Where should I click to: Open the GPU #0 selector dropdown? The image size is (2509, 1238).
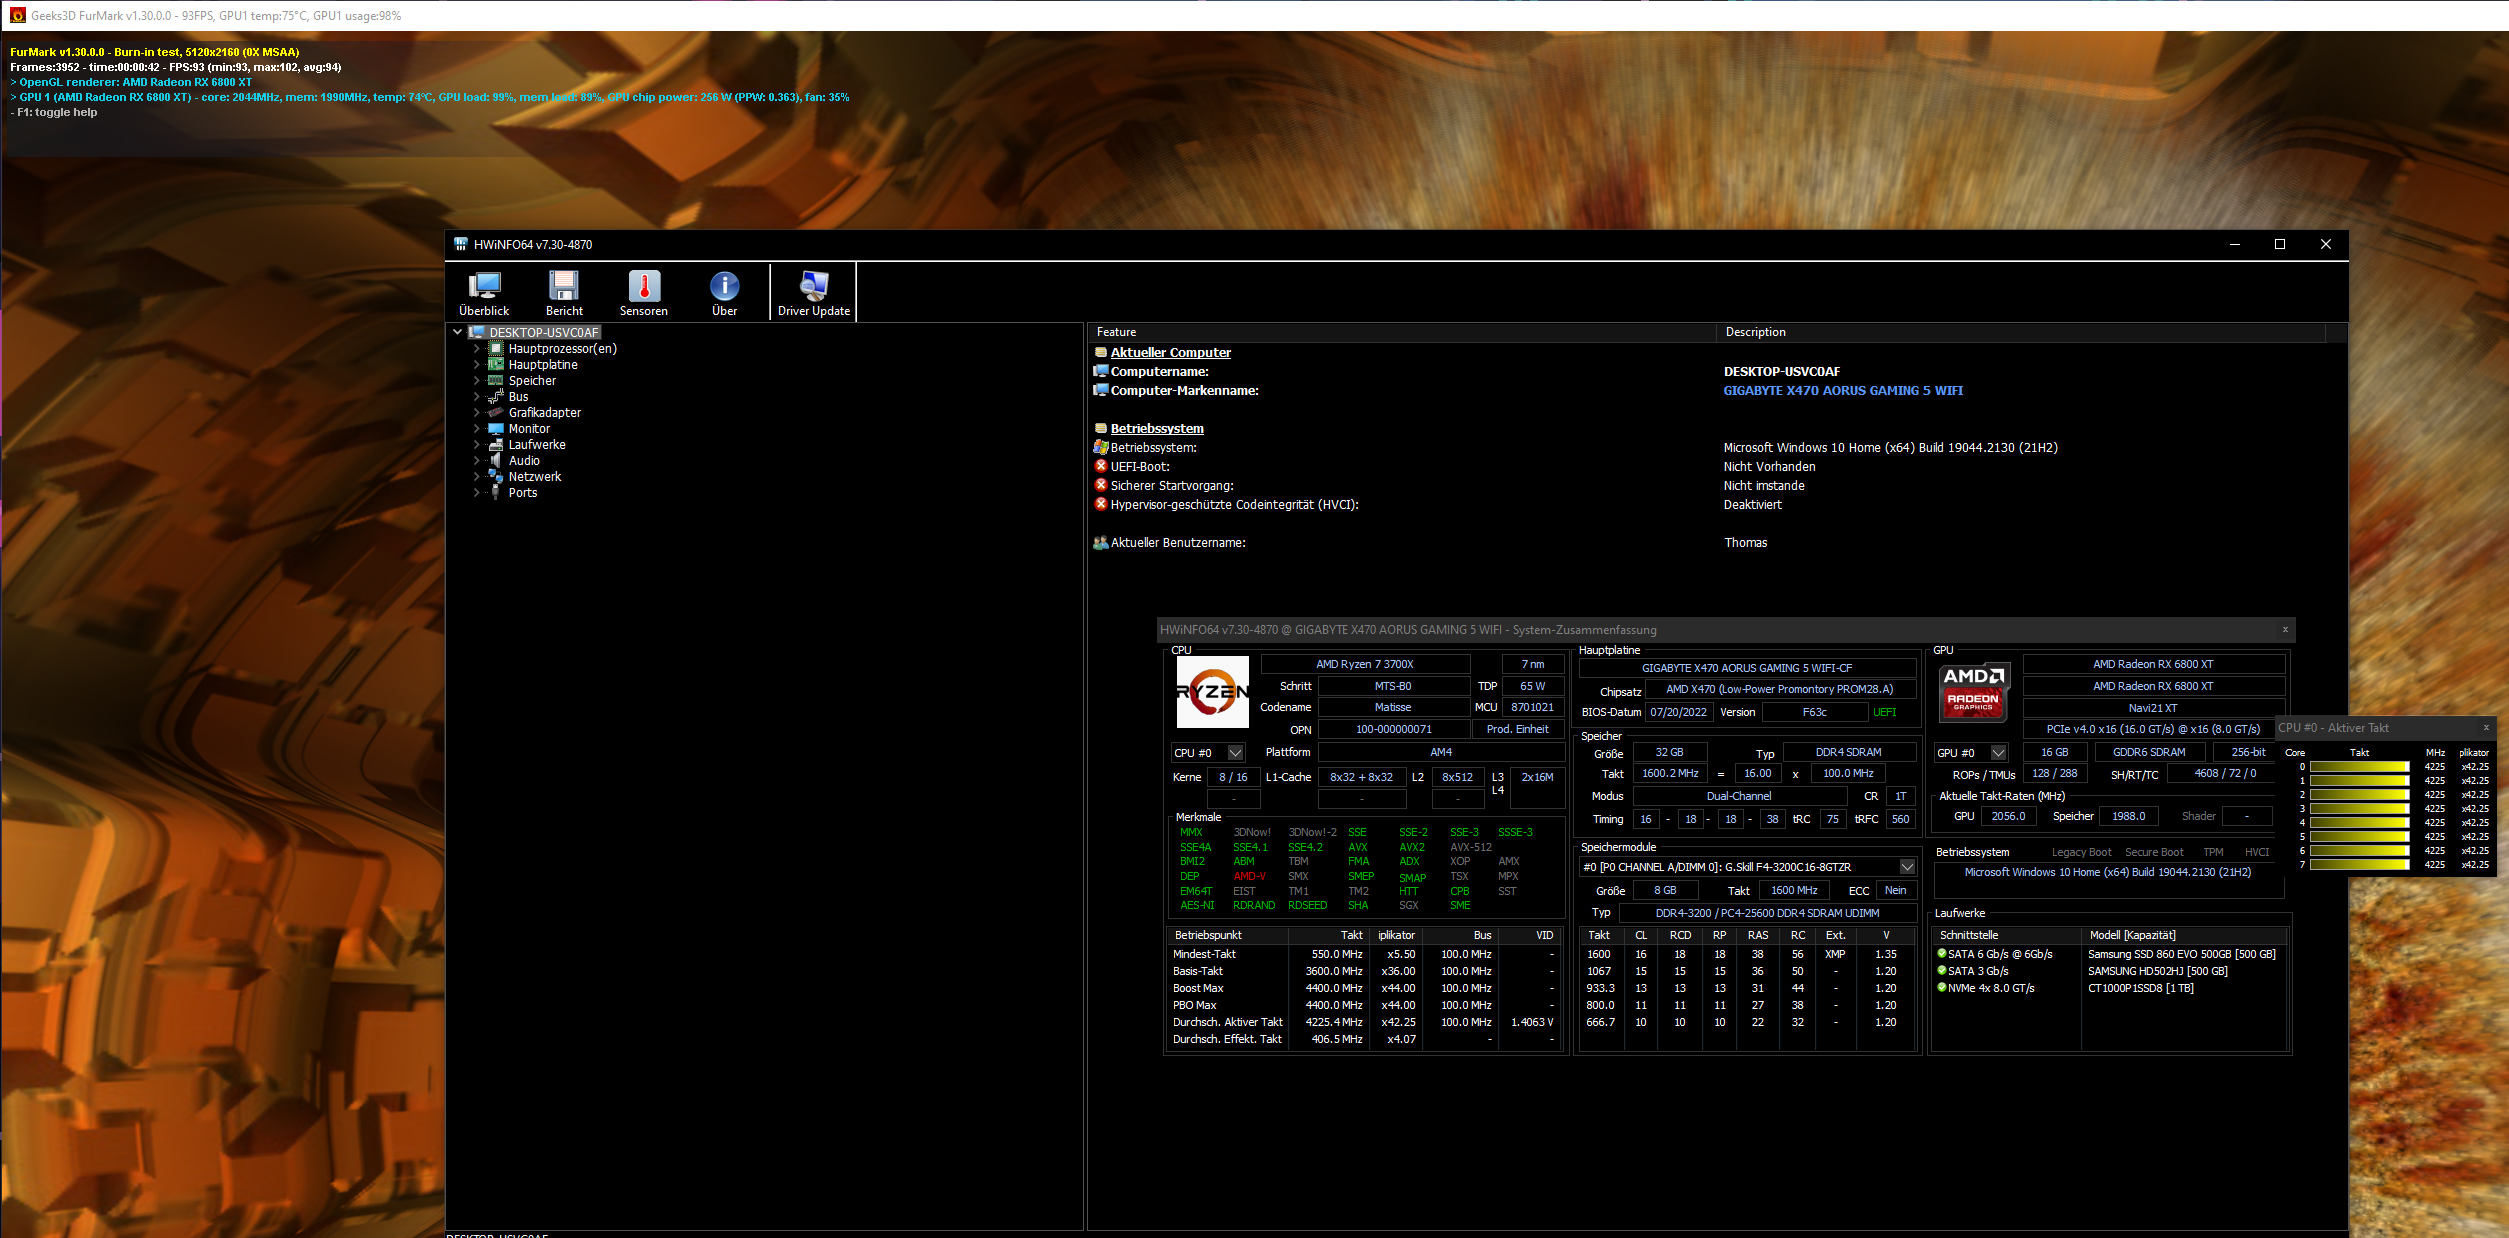(x=1998, y=753)
